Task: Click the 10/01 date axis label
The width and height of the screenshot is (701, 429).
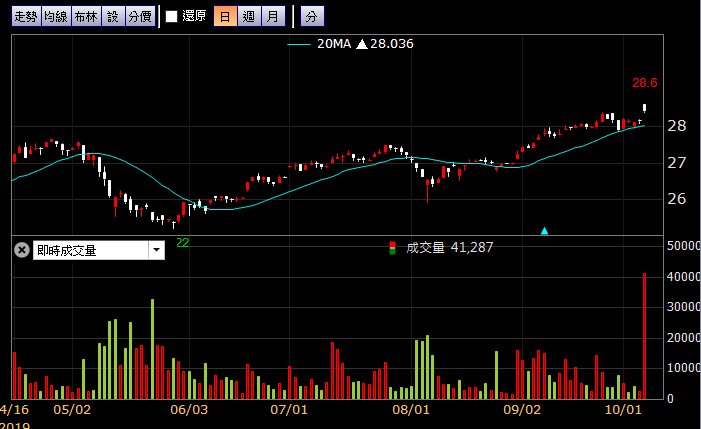Action: pyautogui.click(x=623, y=410)
